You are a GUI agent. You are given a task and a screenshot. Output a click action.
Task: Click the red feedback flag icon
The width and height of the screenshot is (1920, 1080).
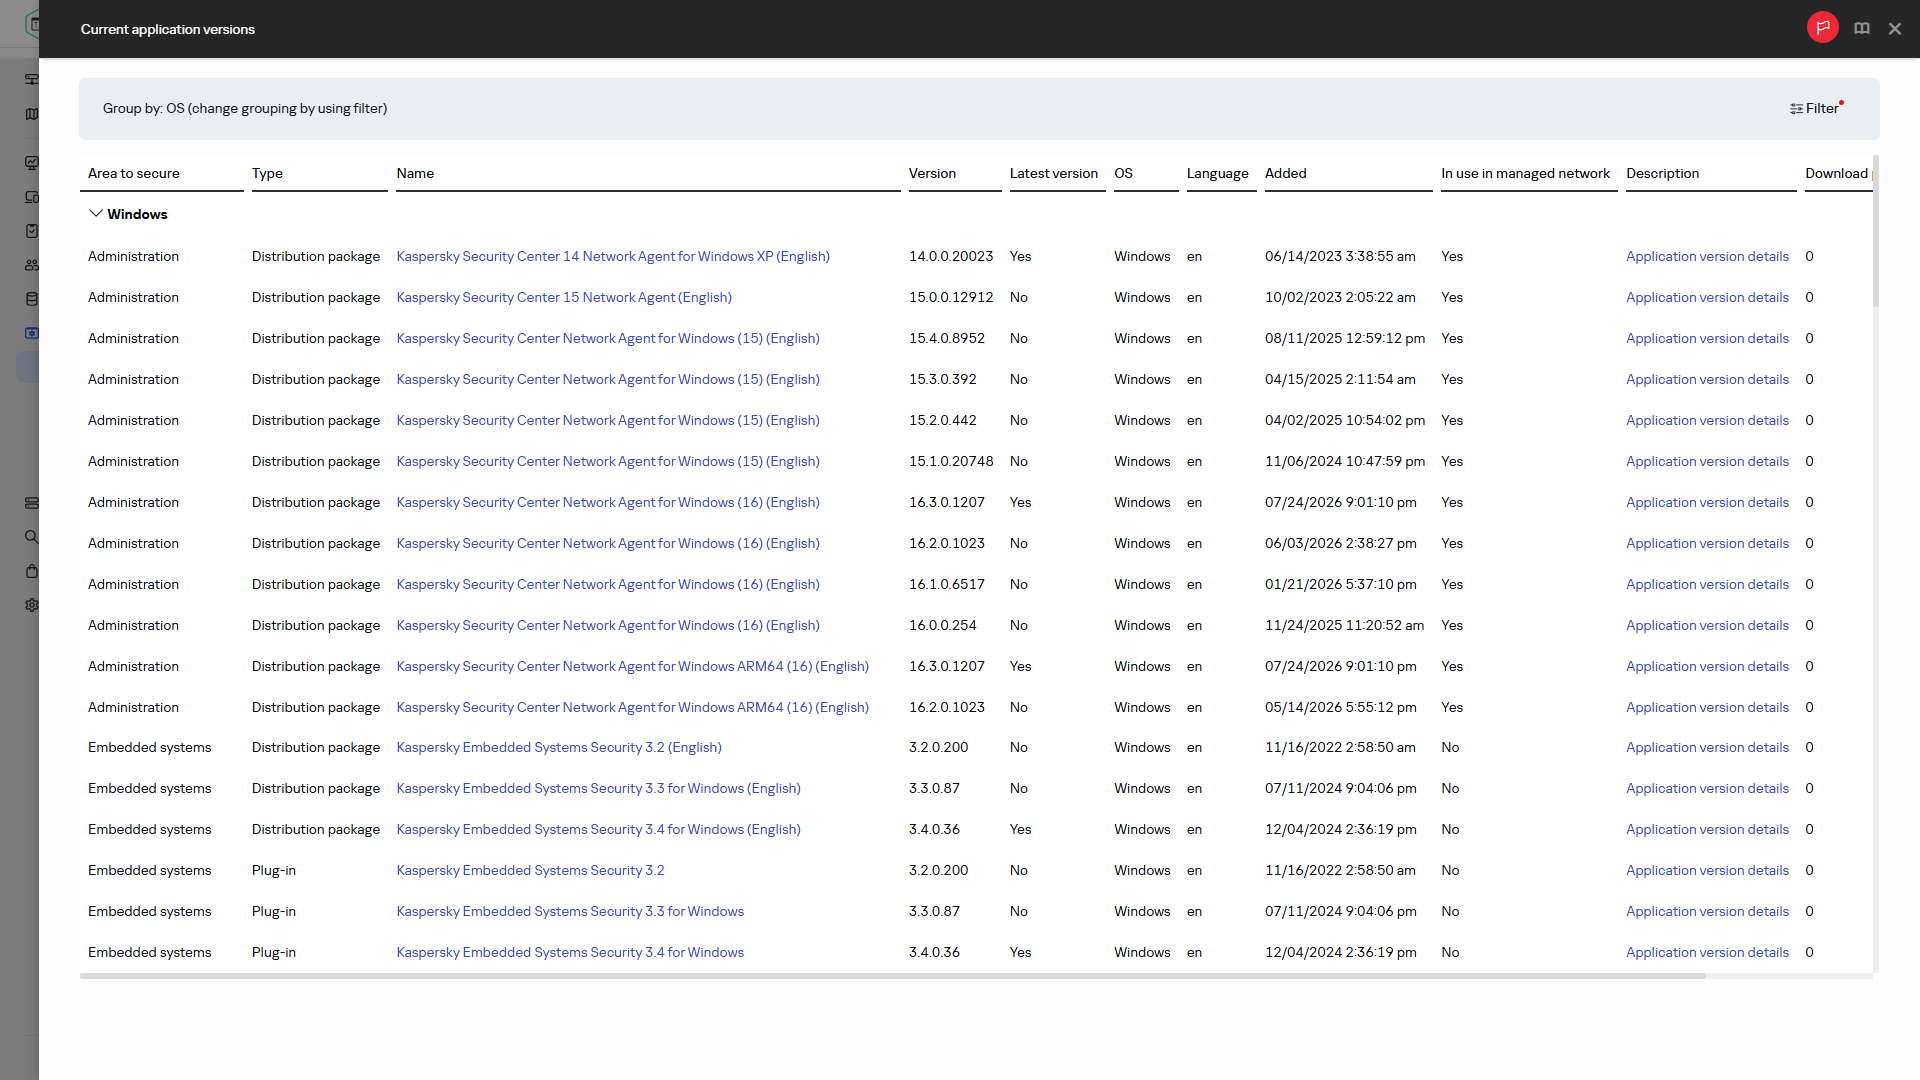click(x=1822, y=28)
